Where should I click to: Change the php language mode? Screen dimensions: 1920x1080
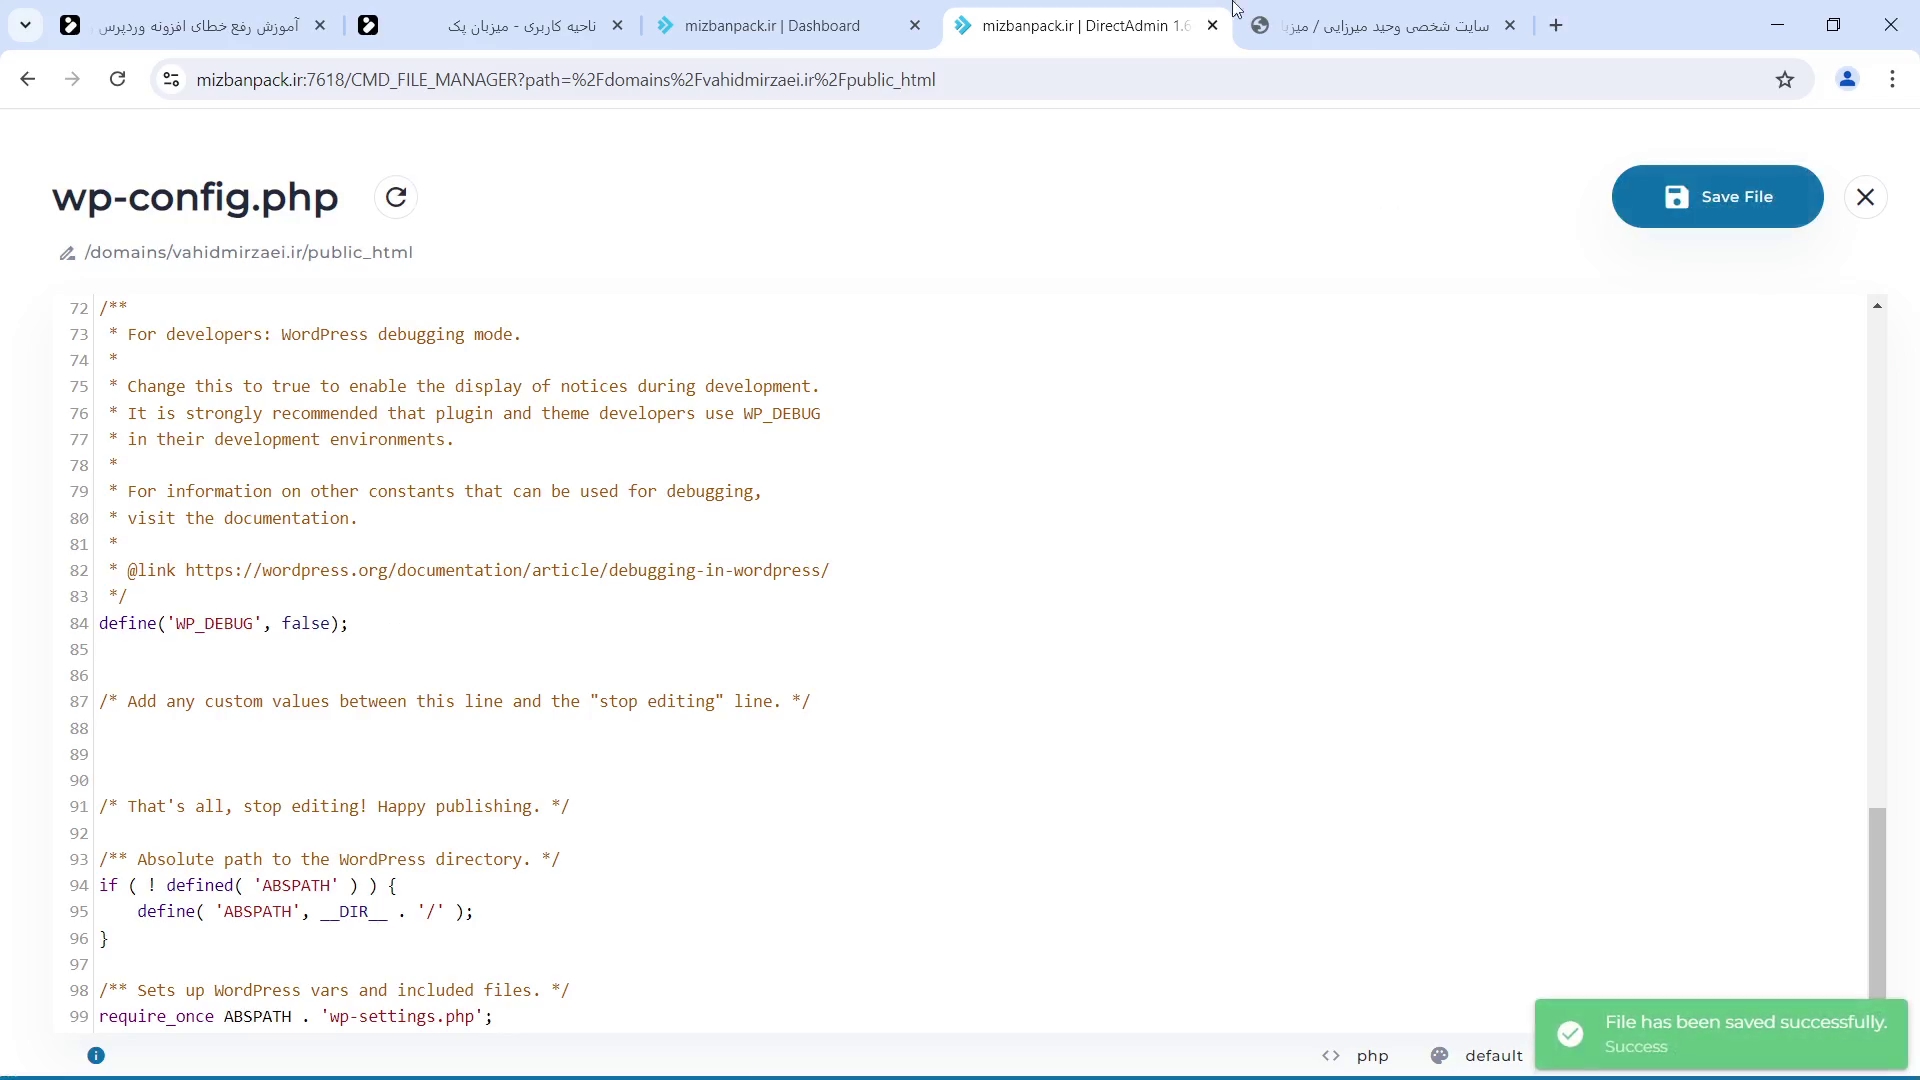click(x=1373, y=1056)
